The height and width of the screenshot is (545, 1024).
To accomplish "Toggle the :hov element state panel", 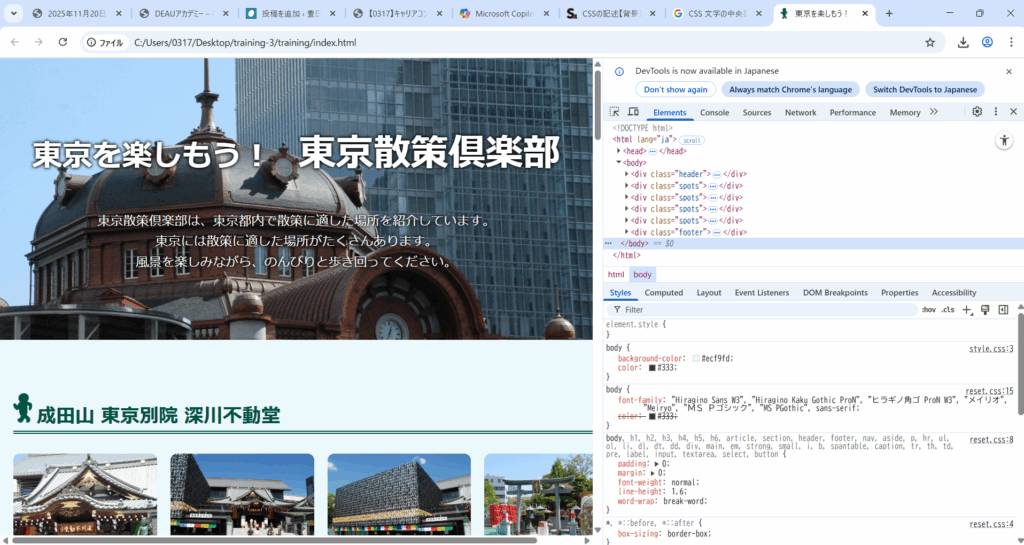I will pyautogui.click(x=928, y=310).
